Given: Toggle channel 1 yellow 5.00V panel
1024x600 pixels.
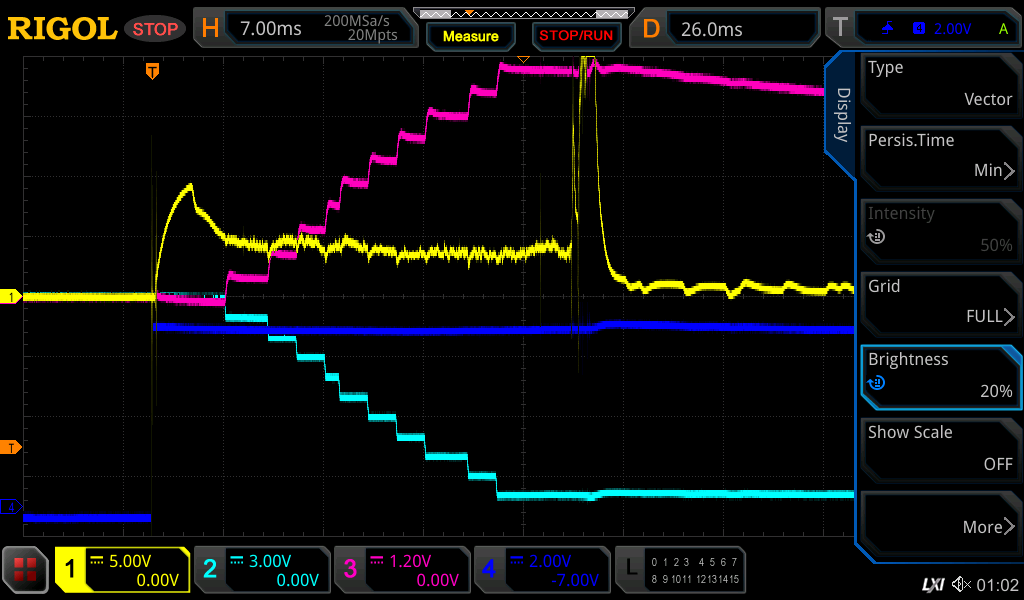Looking at the screenshot, I should tap(123, 570).
